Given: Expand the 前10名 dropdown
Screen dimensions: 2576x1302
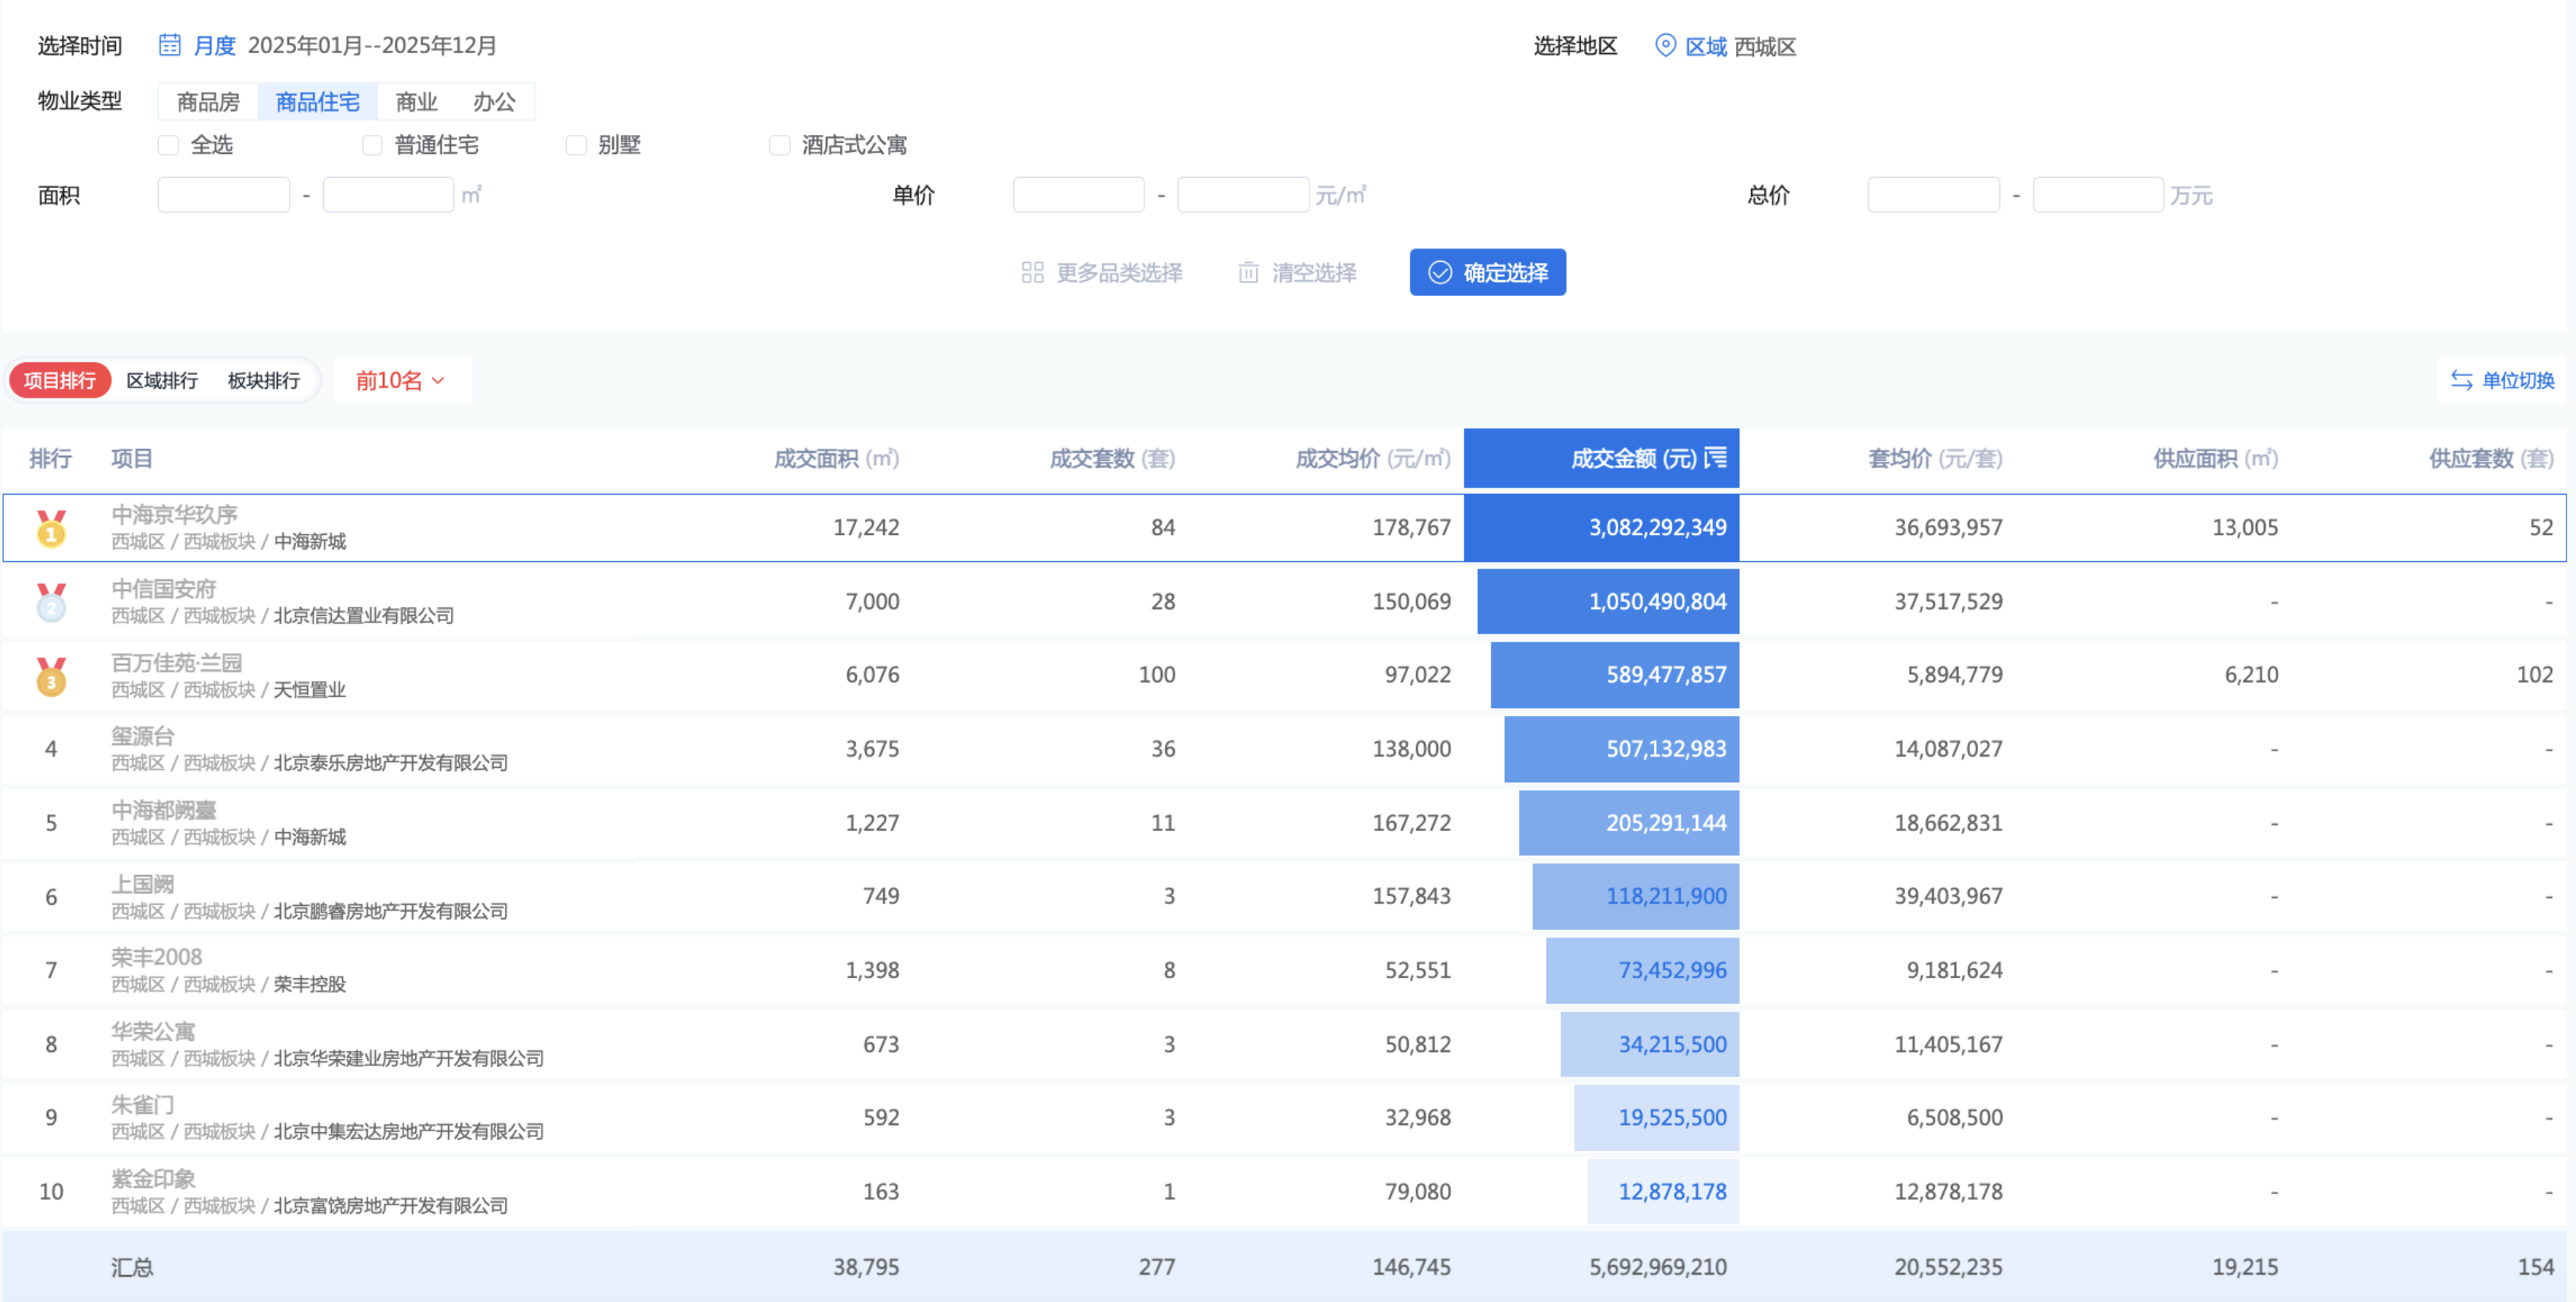Looking at the screenshot, I should pos(401,380).
